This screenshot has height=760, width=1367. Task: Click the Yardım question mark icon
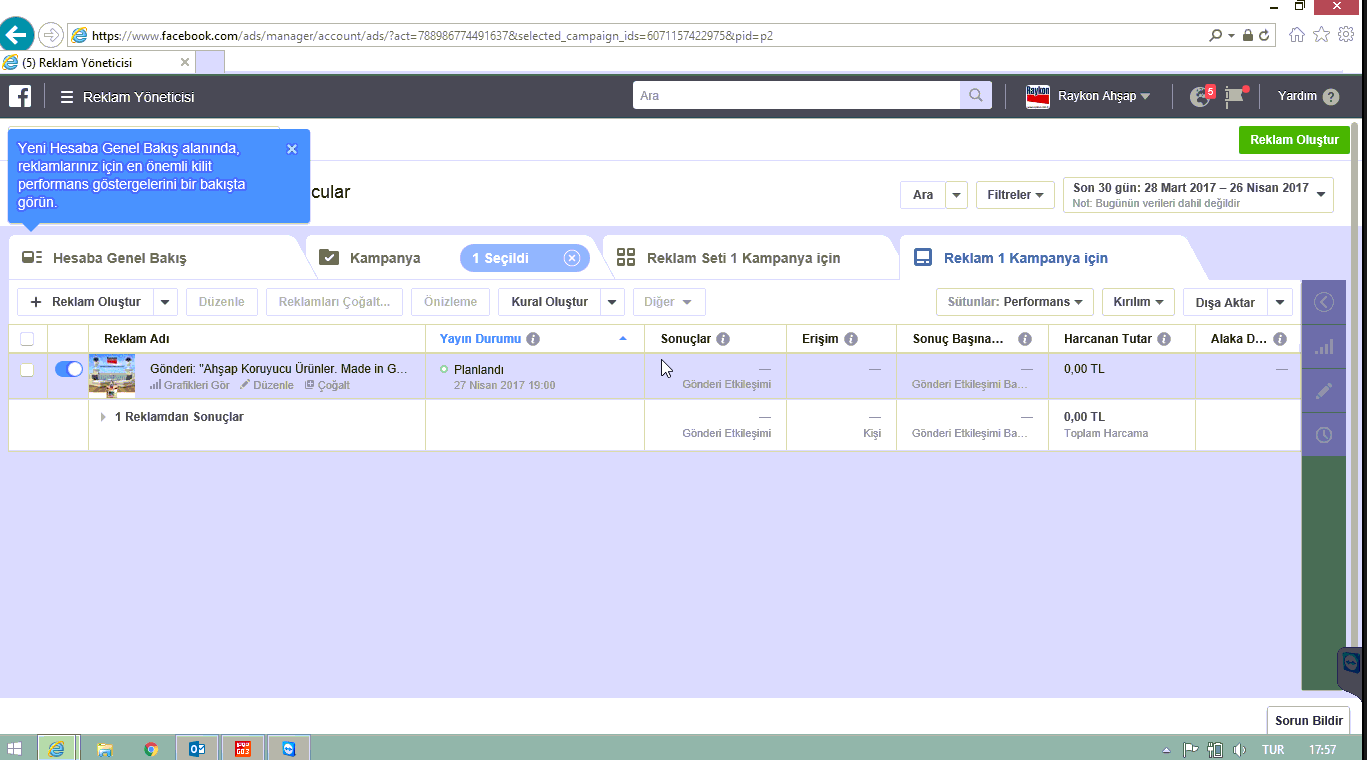[1330, 97]
